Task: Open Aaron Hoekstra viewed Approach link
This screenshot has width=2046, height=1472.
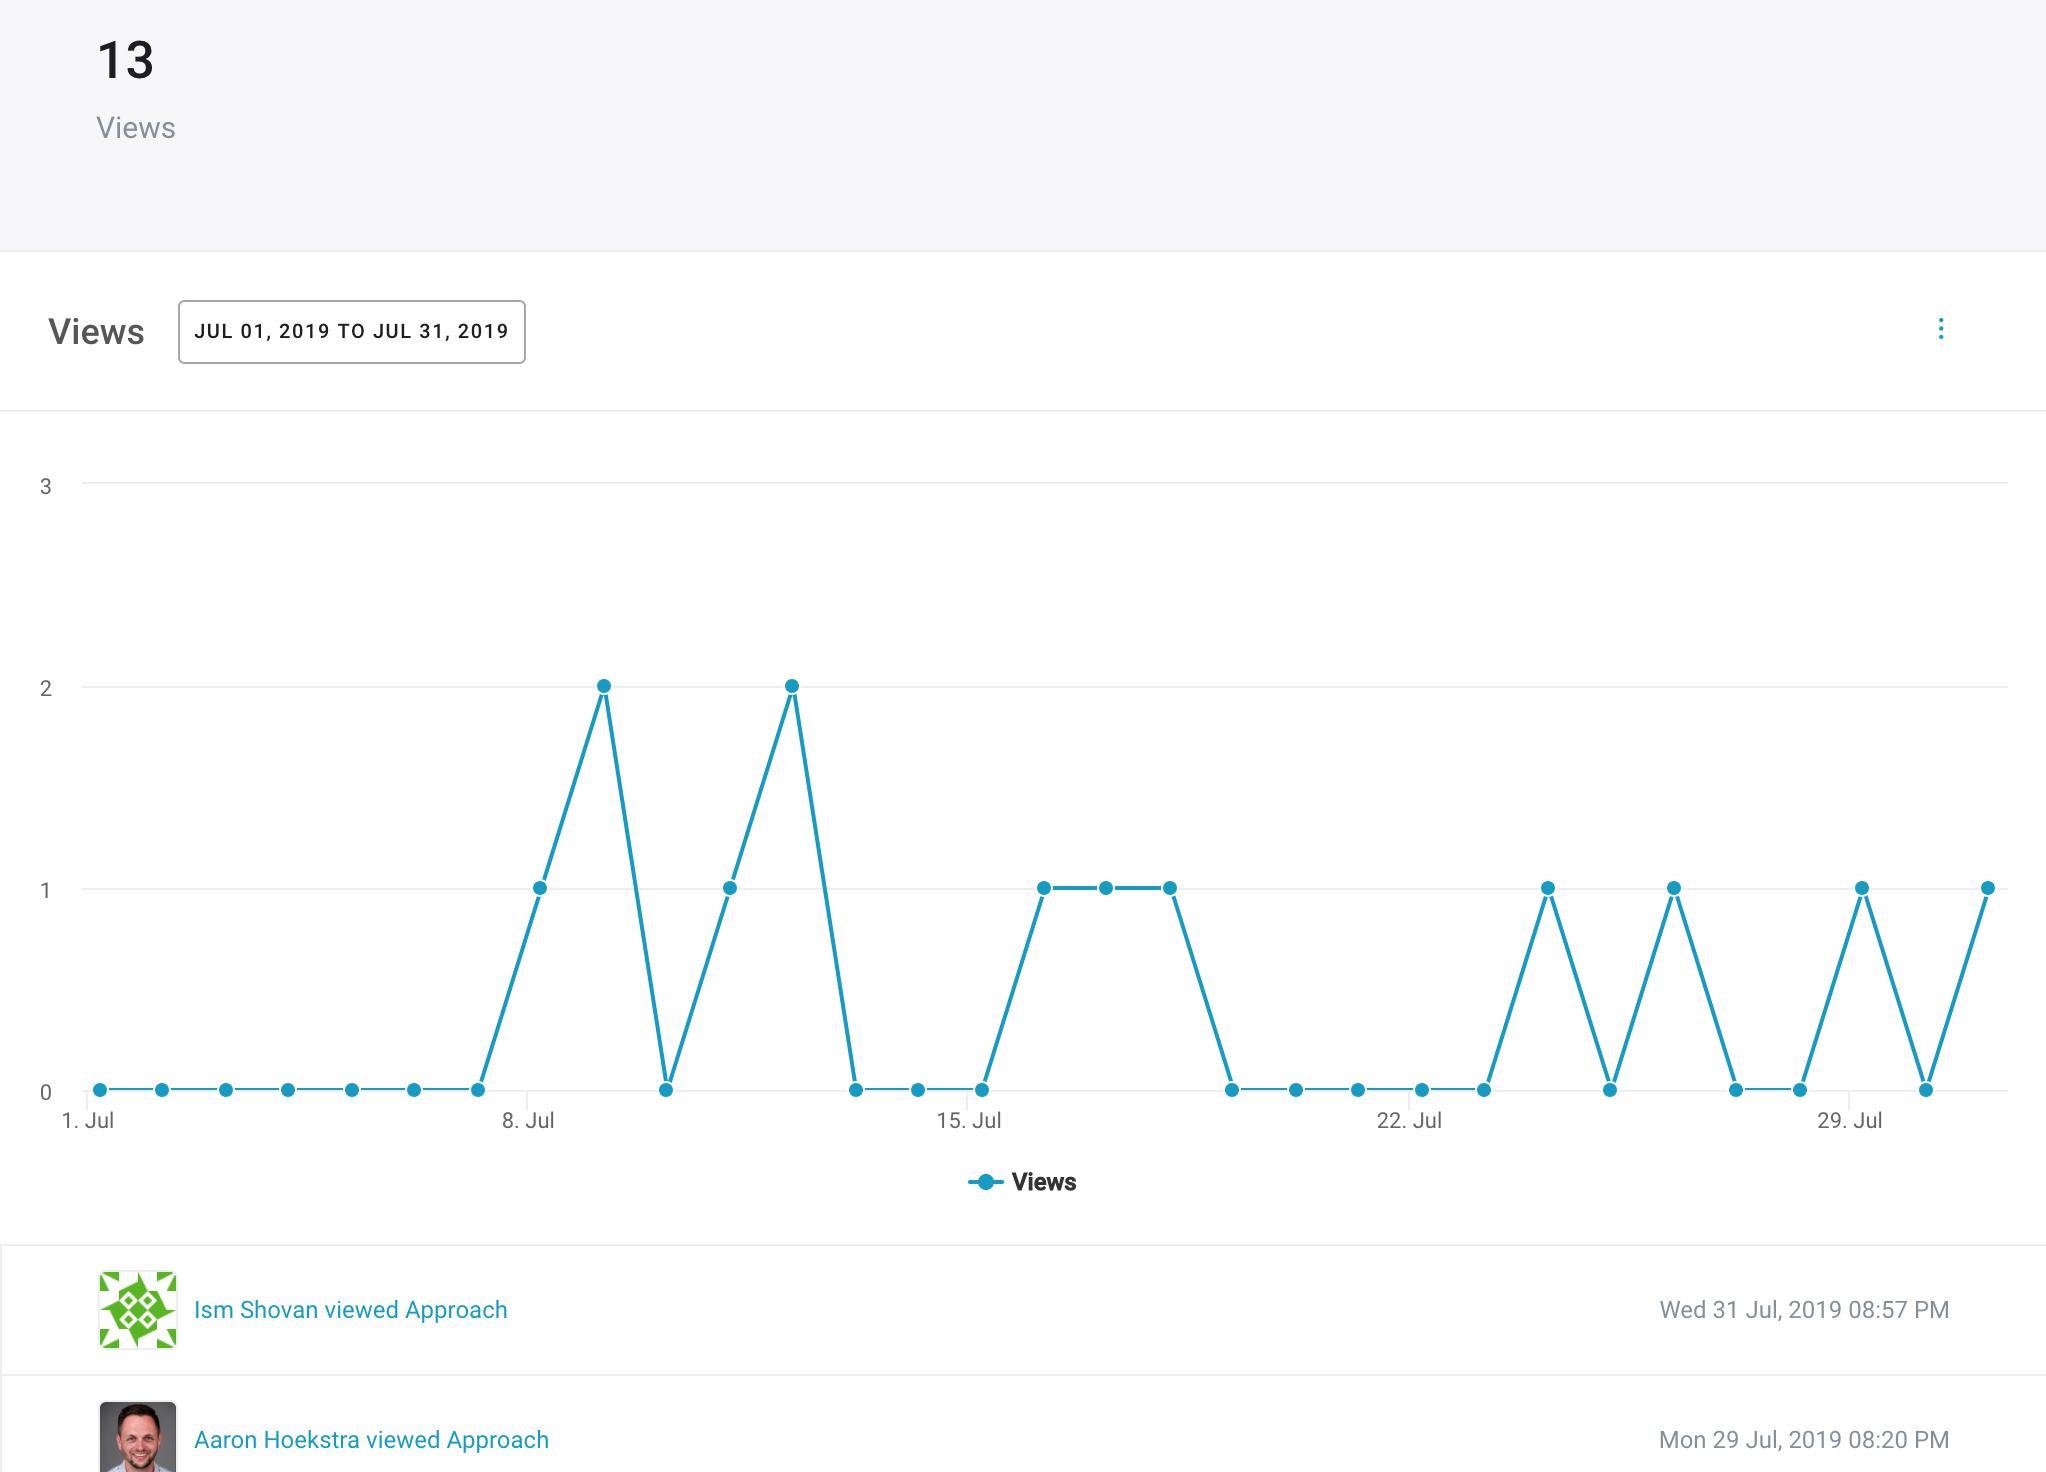Action: pos(371,1440)
